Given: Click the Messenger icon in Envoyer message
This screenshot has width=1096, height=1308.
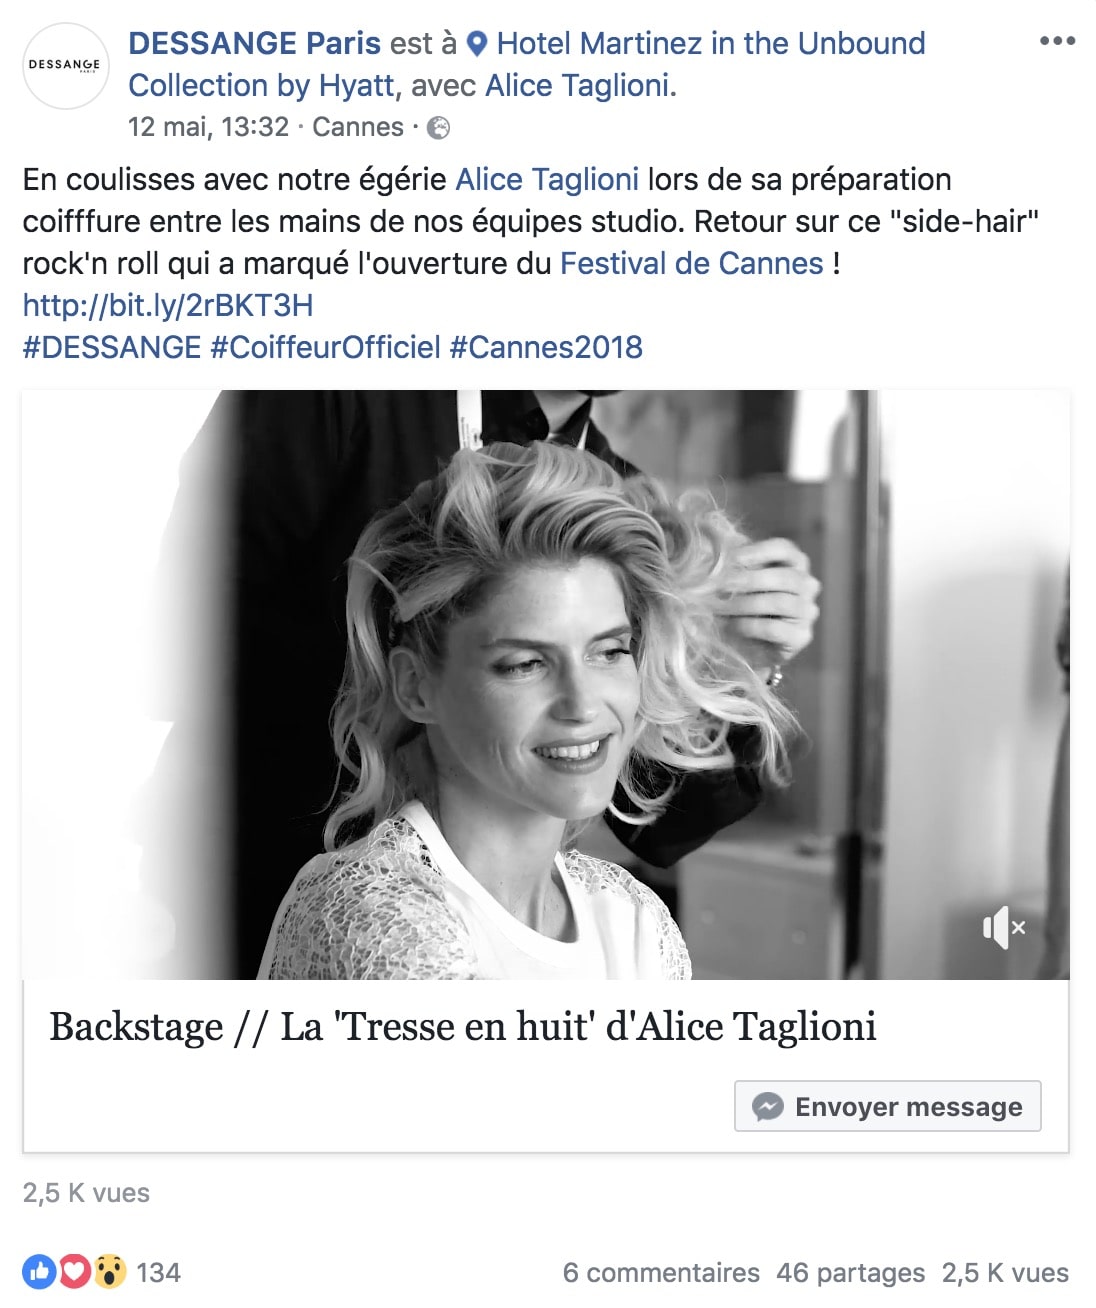Looking at the screenshot, I should 767,1107.
